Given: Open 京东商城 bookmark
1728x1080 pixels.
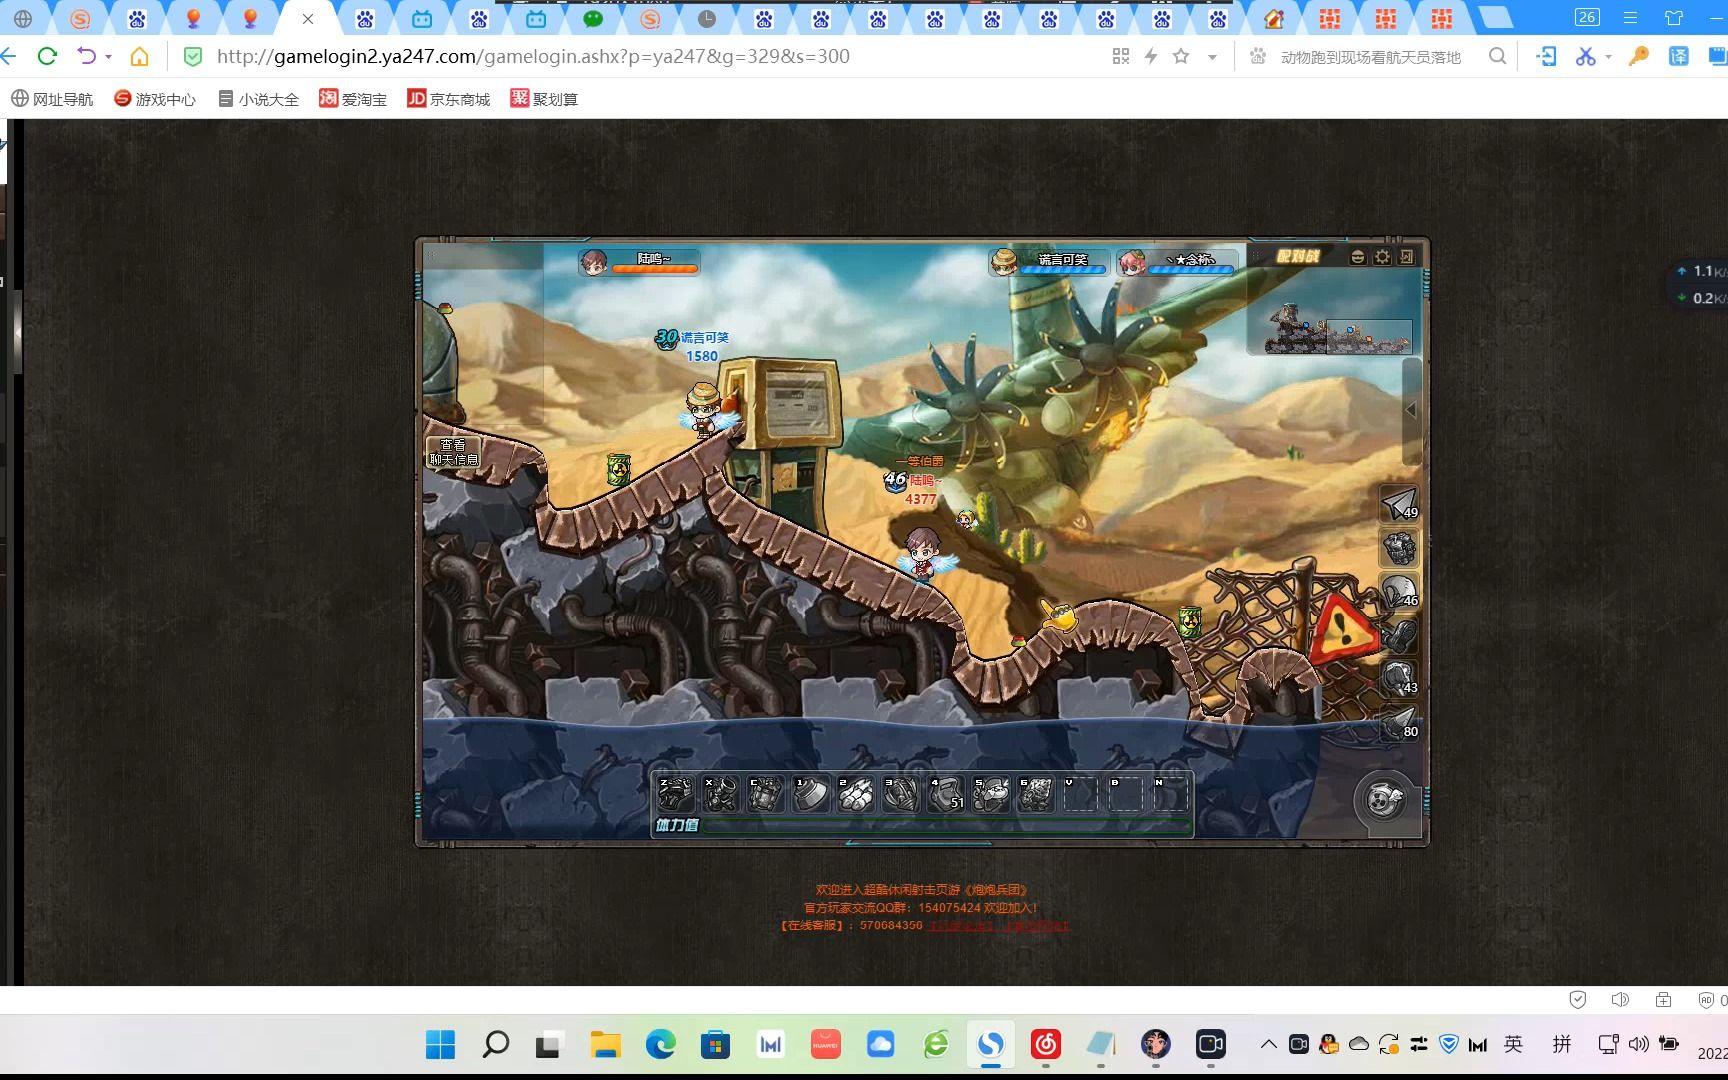Looking at the screenshot, I should (448, 99).
